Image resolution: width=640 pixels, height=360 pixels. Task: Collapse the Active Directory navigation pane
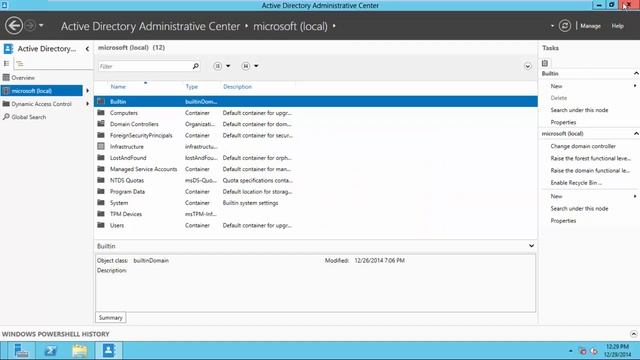[87, 49]
